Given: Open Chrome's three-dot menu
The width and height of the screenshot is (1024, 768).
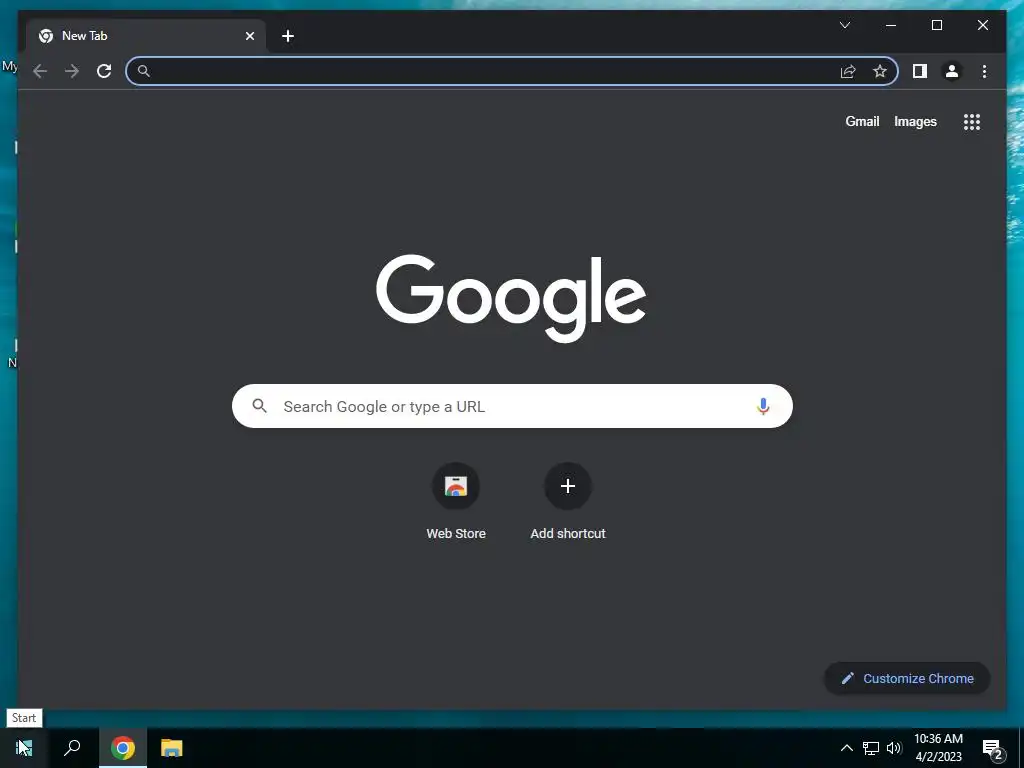Looking at the screenshot, I should (x=984, y=71).
